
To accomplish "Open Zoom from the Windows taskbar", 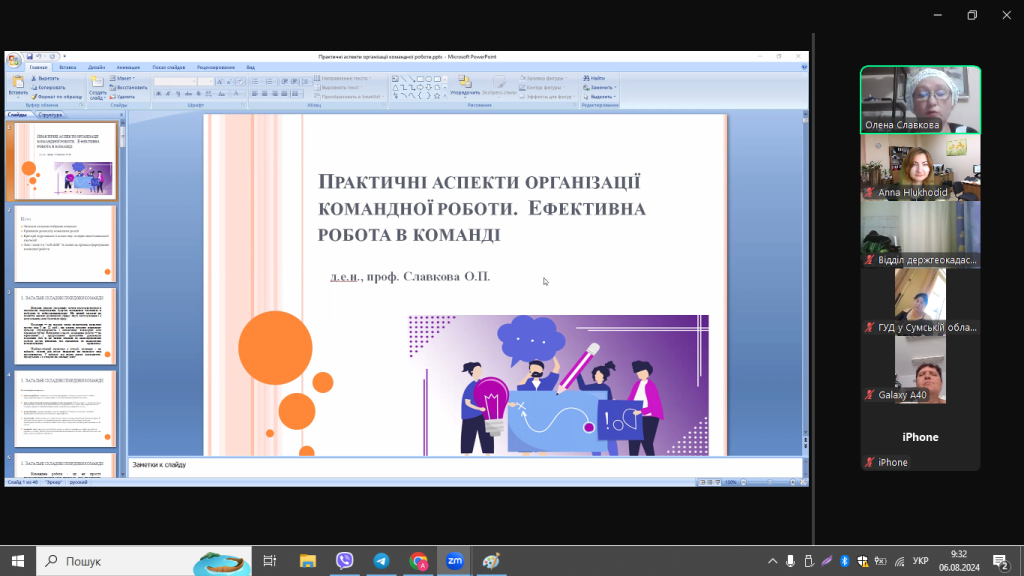I will point(453,561).
